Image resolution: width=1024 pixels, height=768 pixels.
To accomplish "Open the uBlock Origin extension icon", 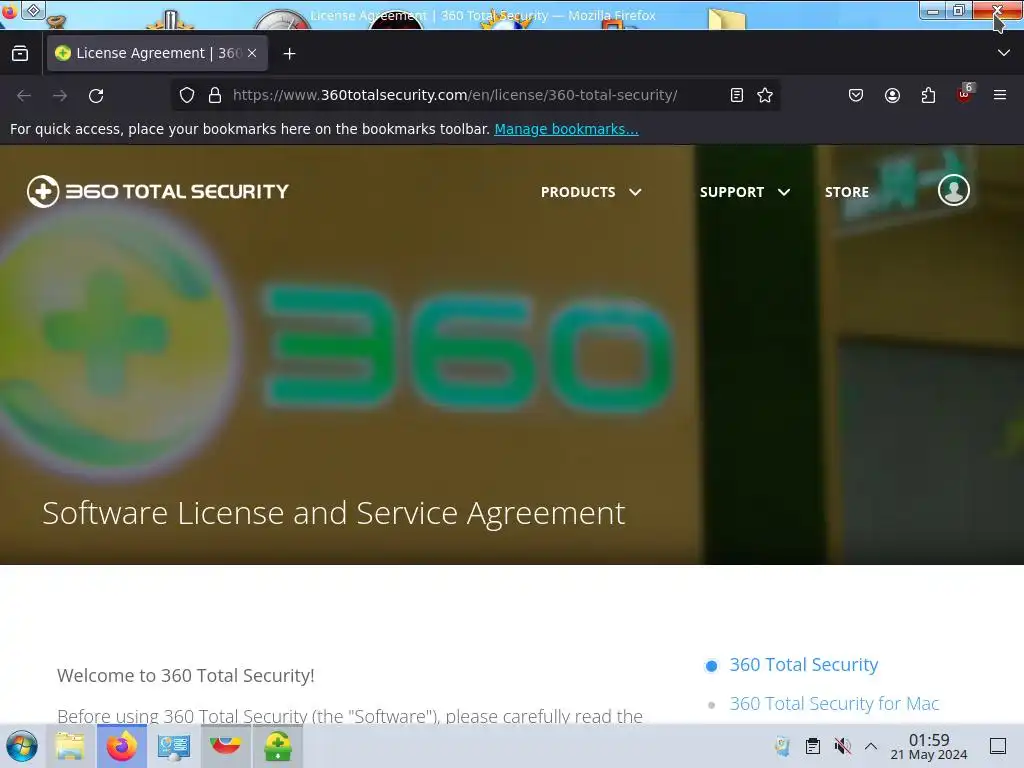I will point(965,94).
